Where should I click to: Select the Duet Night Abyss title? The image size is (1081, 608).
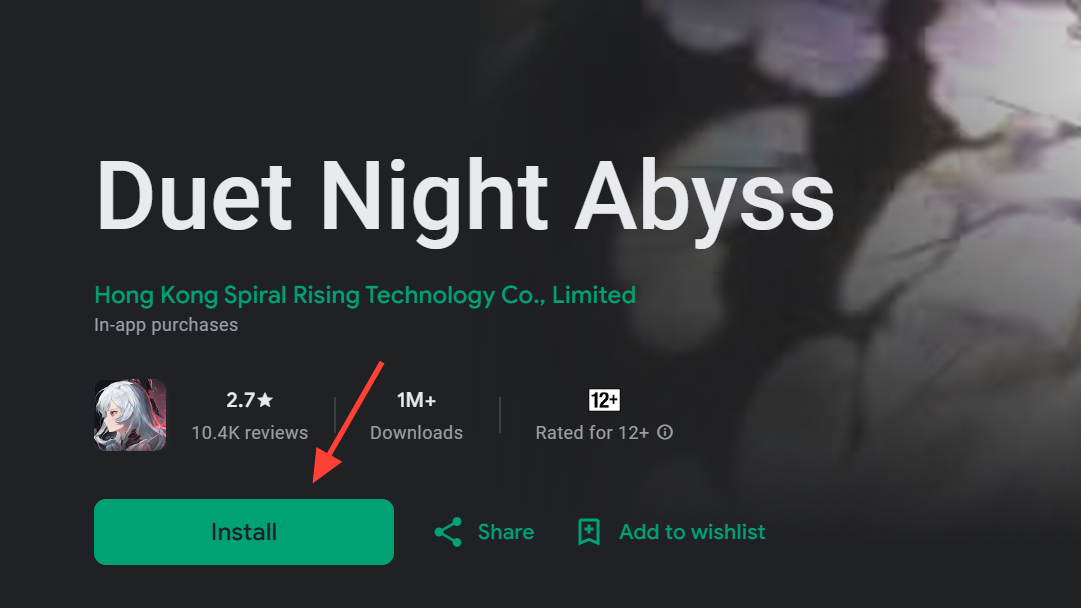point(465,194)
